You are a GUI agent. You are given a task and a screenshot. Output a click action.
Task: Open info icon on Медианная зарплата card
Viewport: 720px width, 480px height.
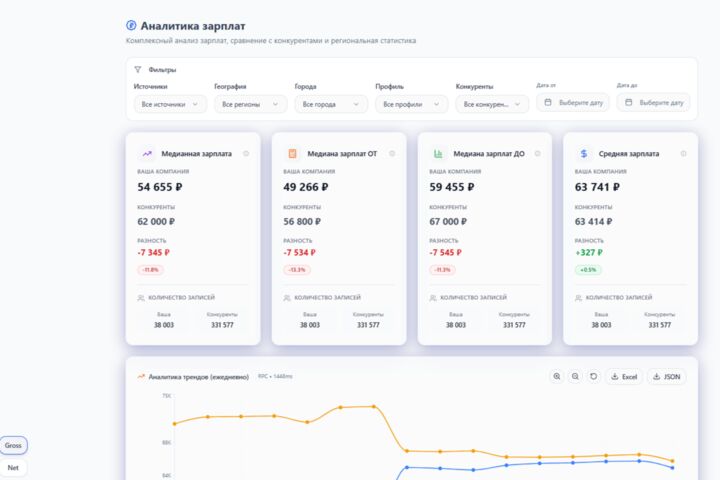246,153
